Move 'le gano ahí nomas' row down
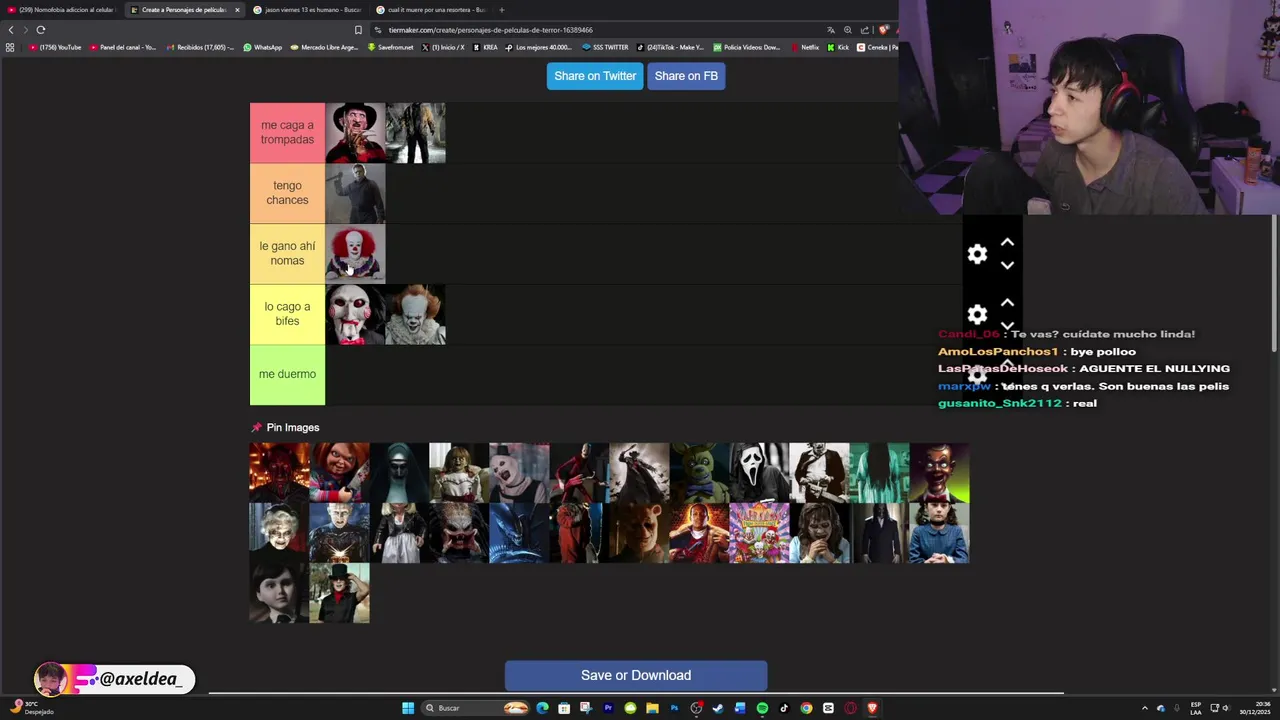The image size is (1280, 720). pyautogui.click(x=1007, y=265)
